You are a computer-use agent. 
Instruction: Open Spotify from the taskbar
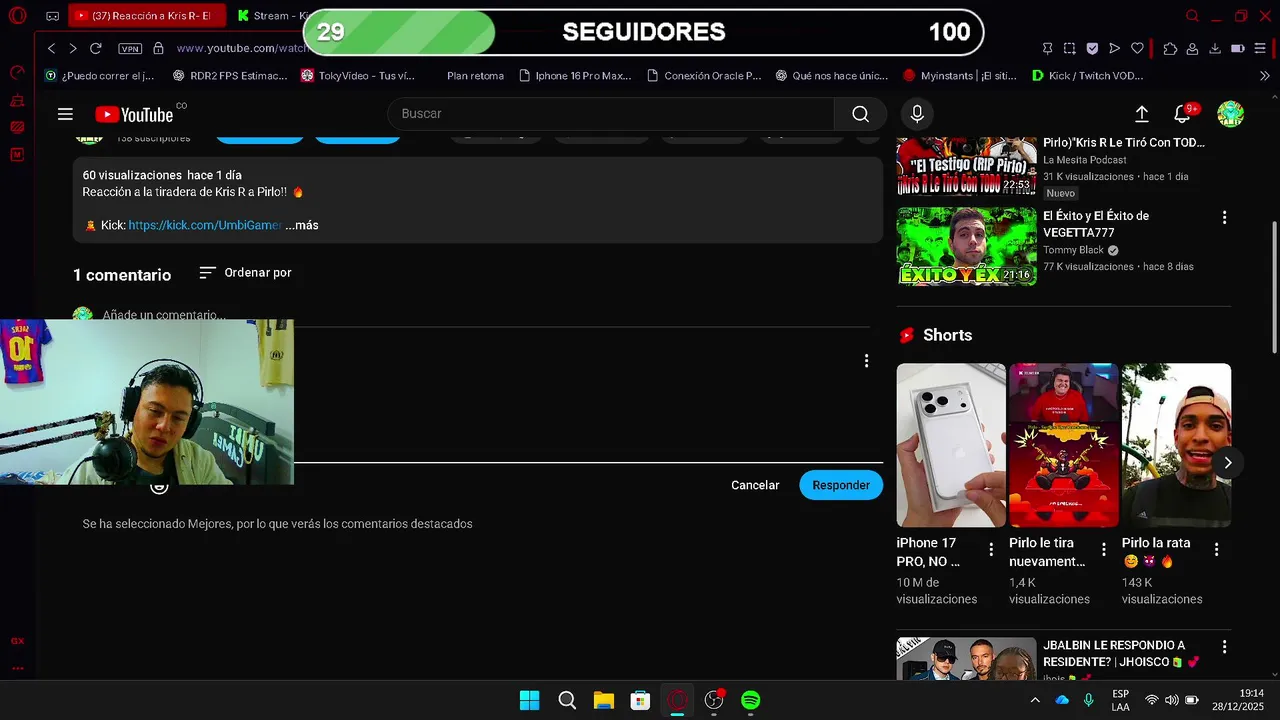751,700
